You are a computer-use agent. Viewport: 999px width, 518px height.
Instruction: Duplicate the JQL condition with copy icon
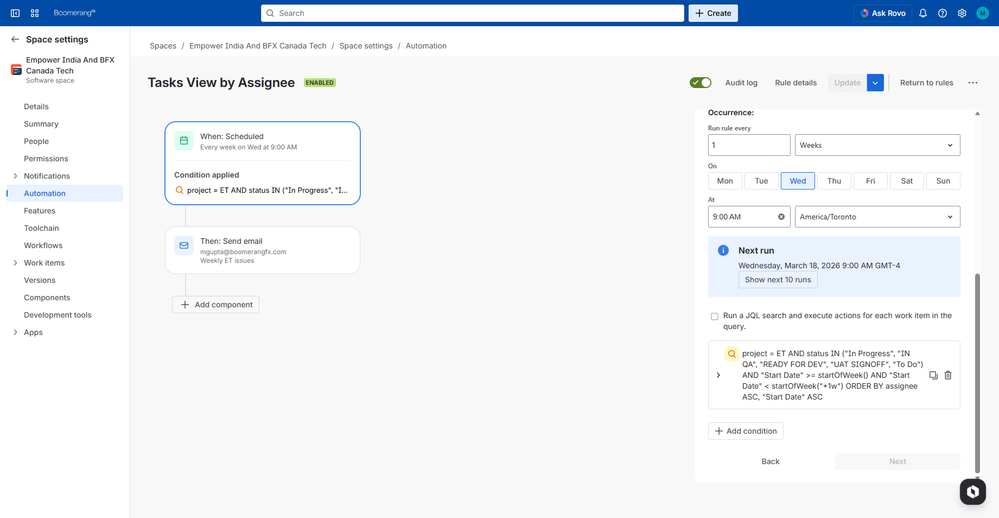tap(933, 375)
